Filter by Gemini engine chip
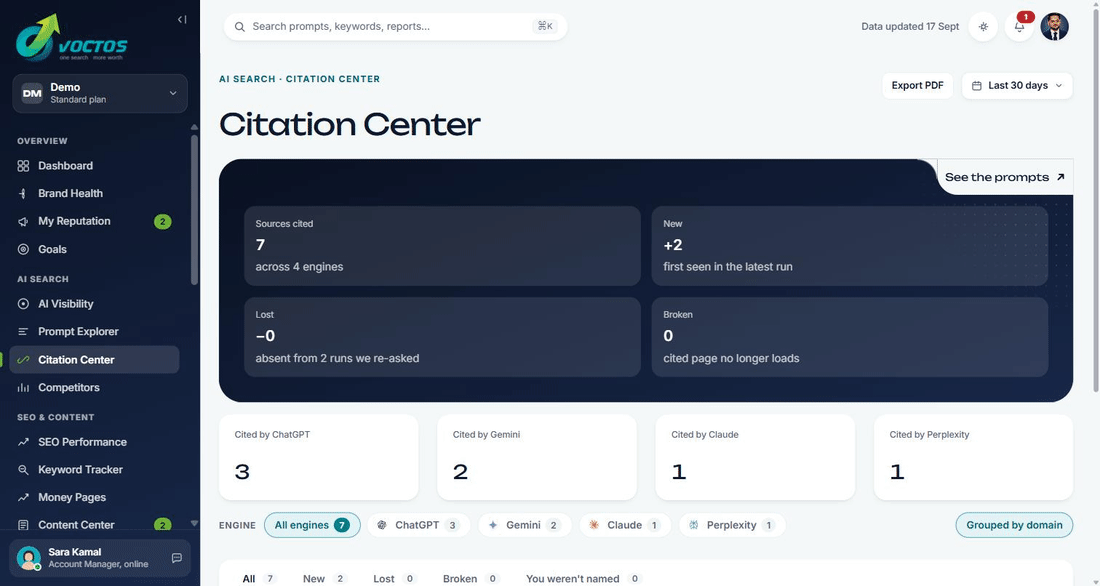 pos(525,525)
